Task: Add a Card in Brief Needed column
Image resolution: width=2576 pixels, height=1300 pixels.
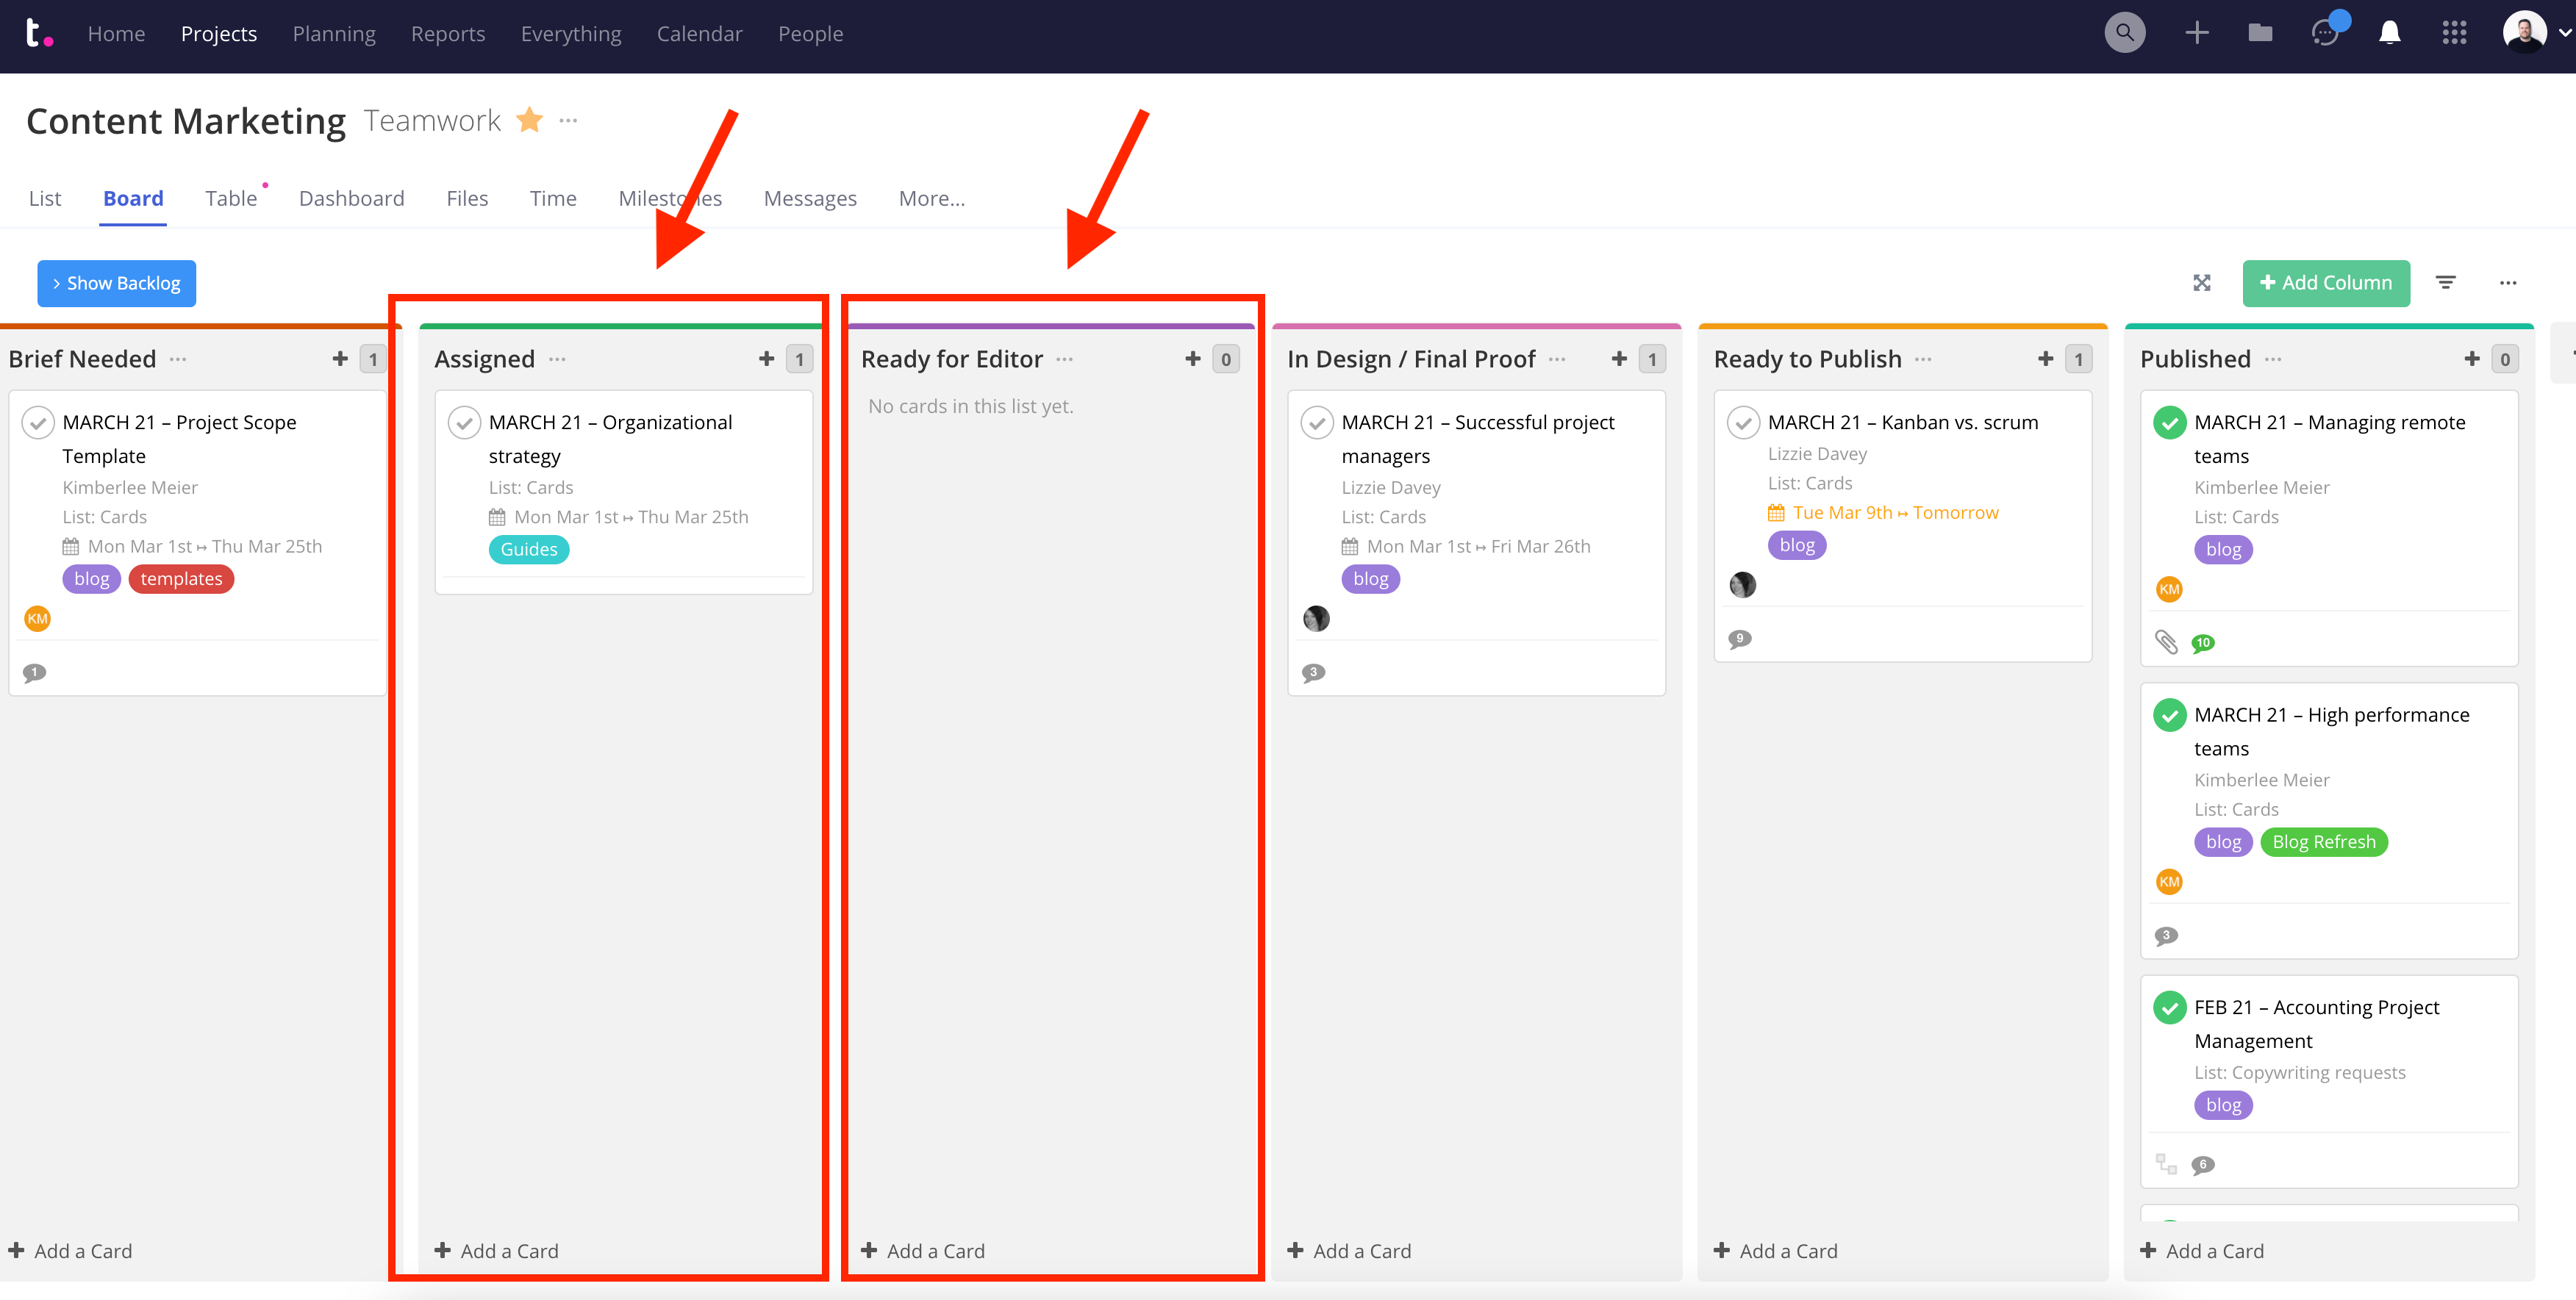Action: coord(70,1250)
